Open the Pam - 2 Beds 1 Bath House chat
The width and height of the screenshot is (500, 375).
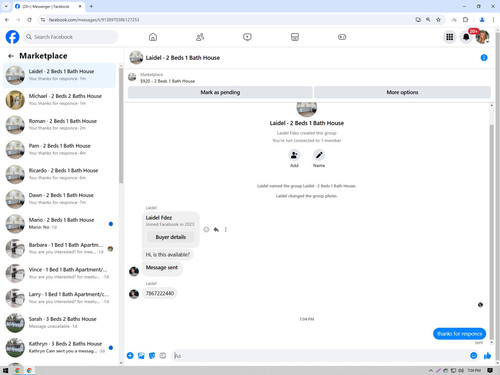(x=59, y=149)
